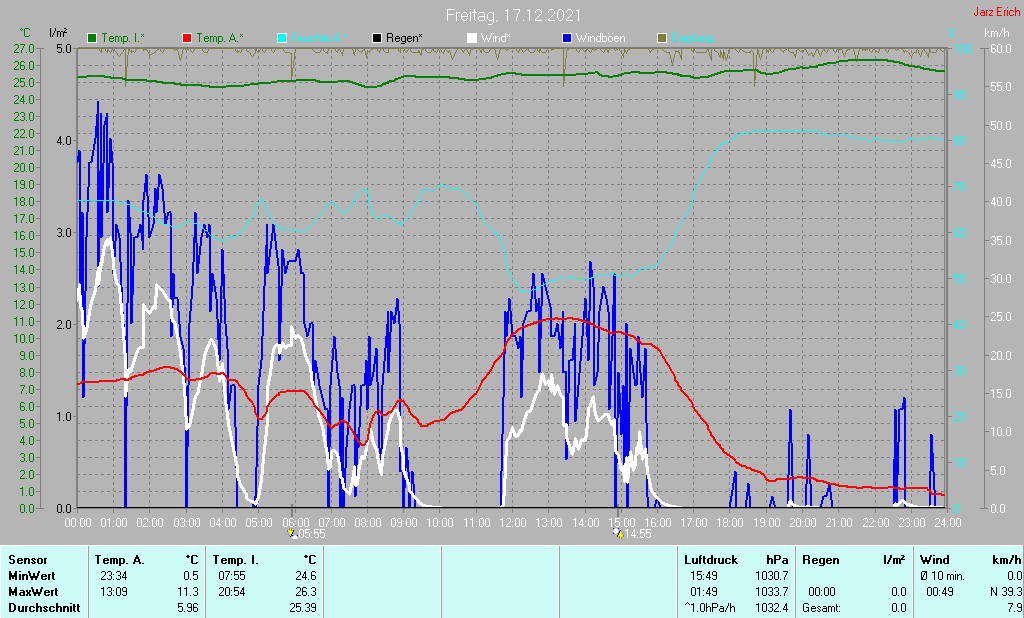Select the Temp. A. column header
Viewport: 1024px width, 618px height.
(x=120, y=560)
